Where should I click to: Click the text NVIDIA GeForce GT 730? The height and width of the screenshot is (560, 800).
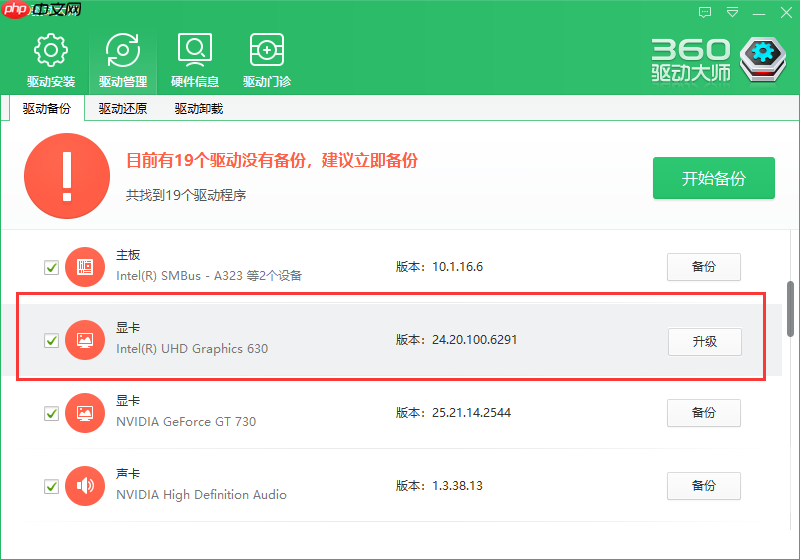(186, 422)
